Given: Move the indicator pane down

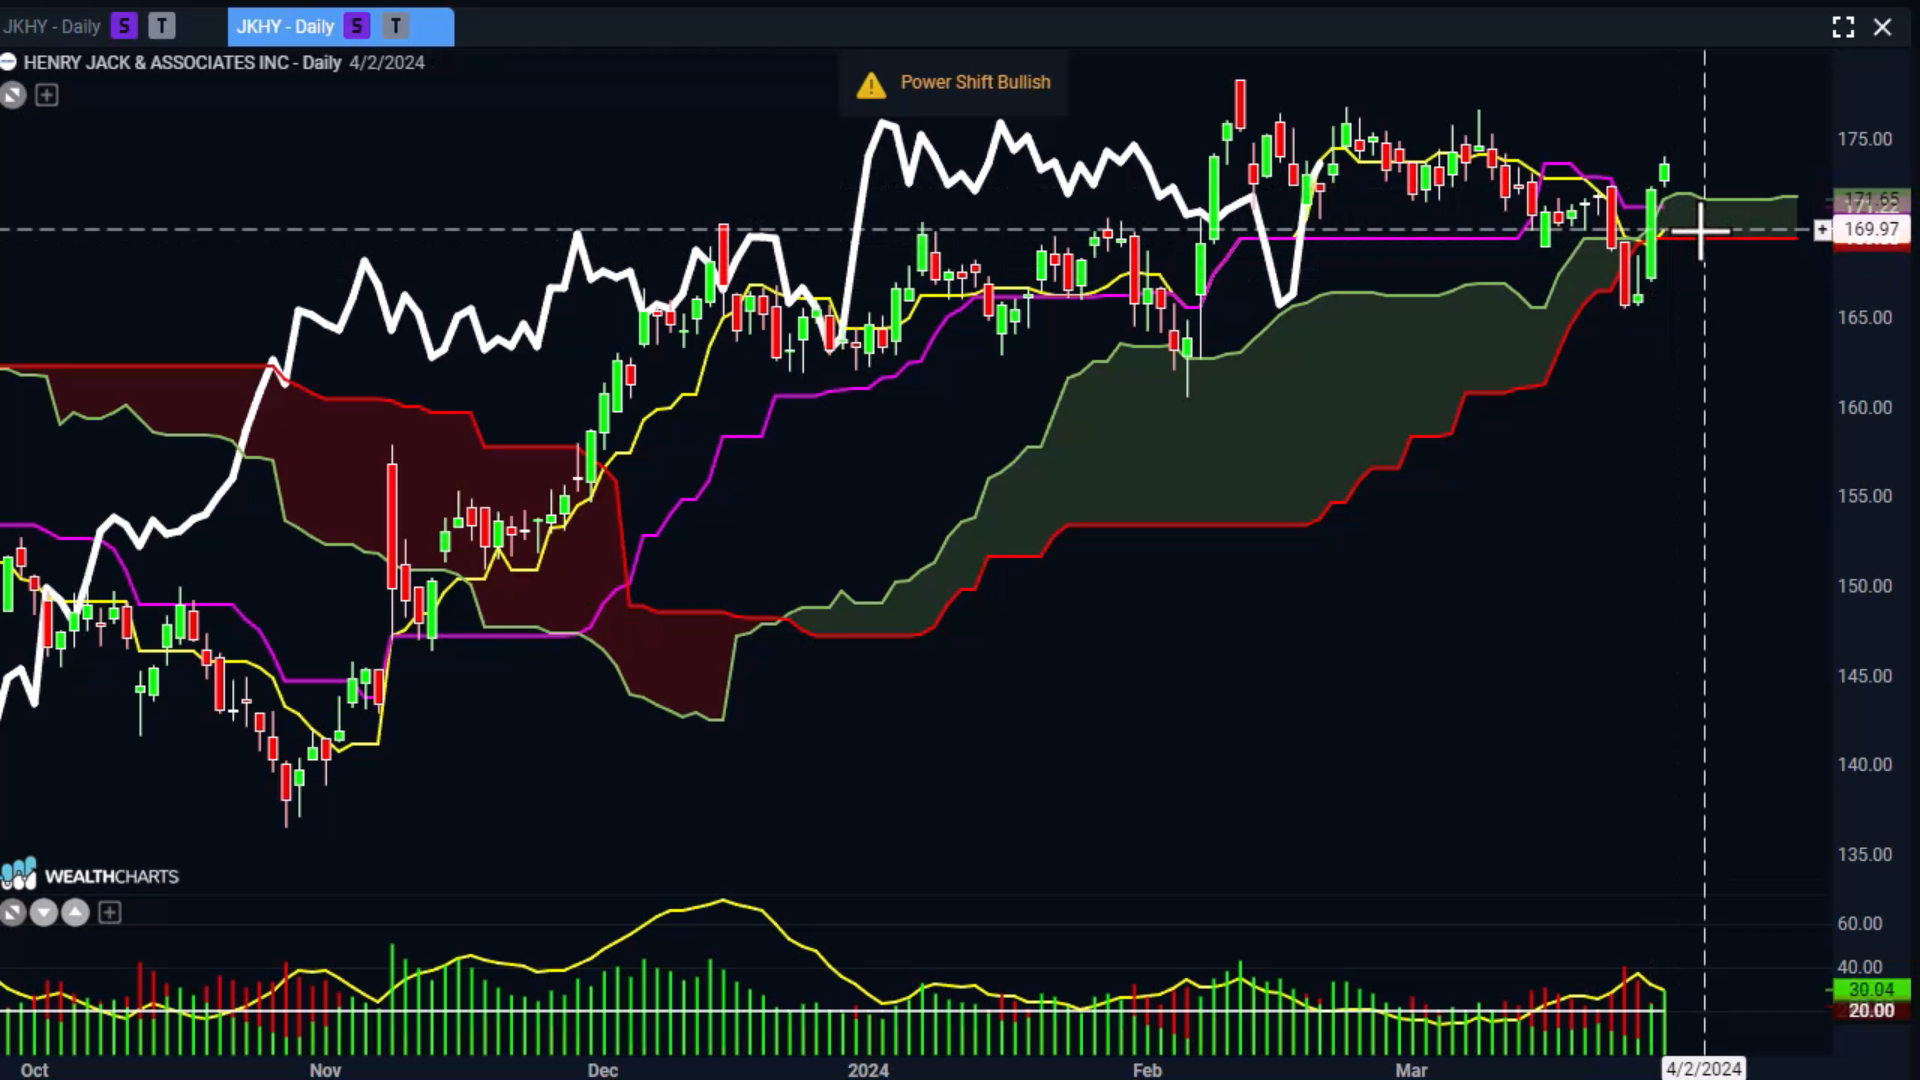Looking at the screenshot, I should click(x=43, y=912).
